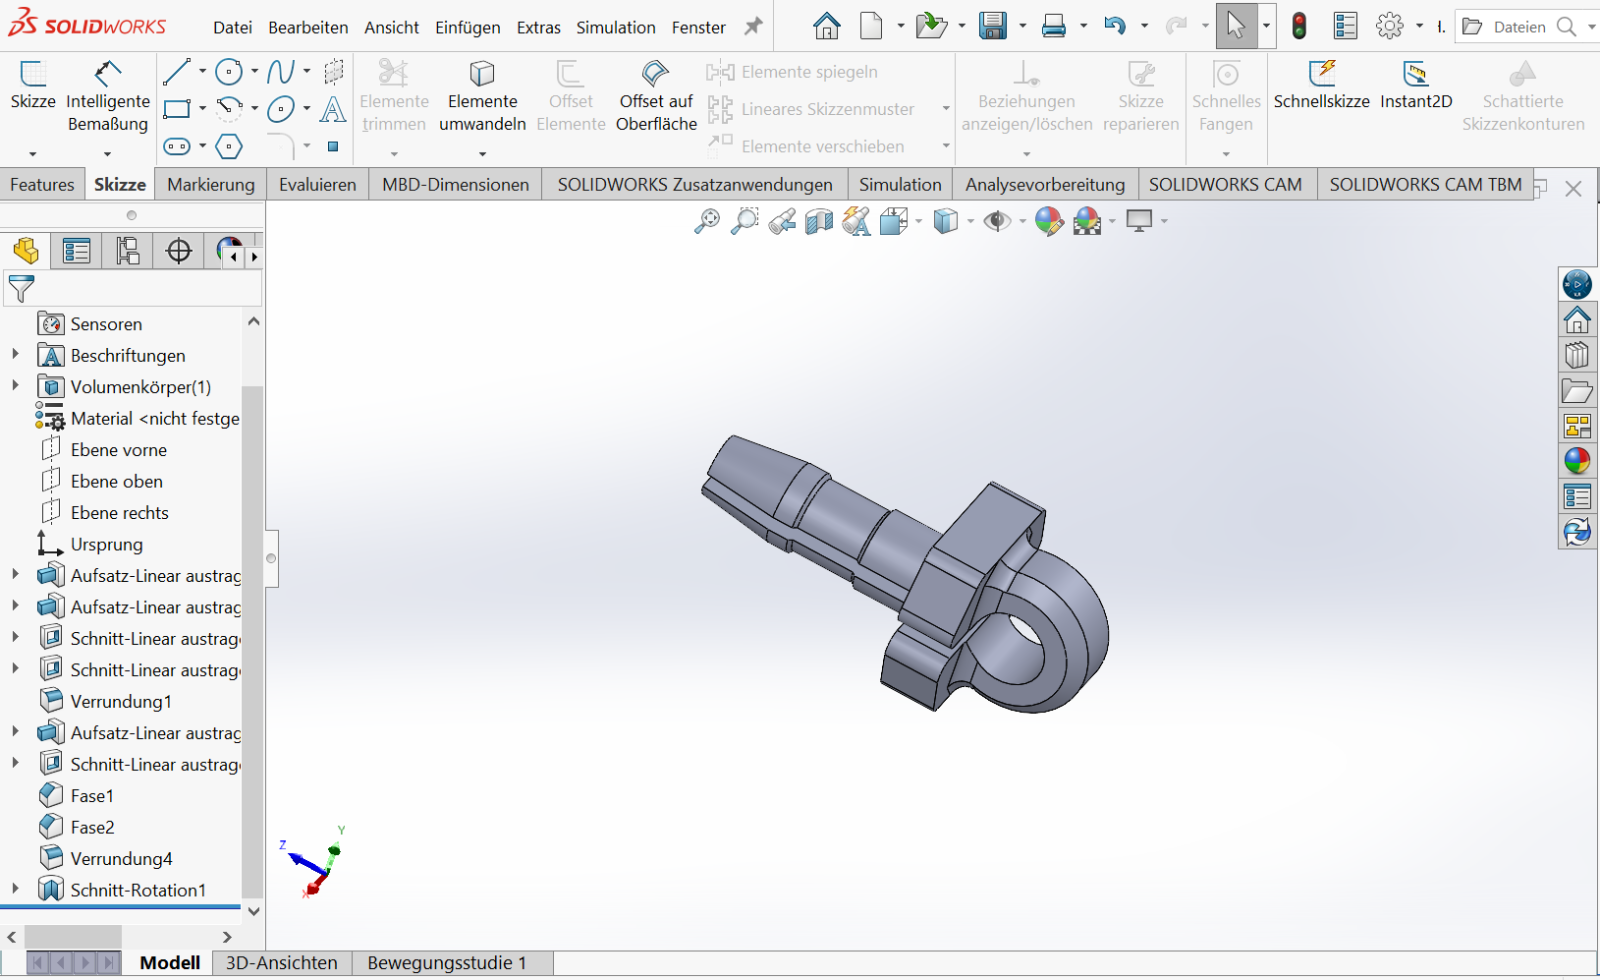The image size is (1600, 980).
Task: Open the Bewegungsstudie 1 tab
Action: (x=446, y=963)
